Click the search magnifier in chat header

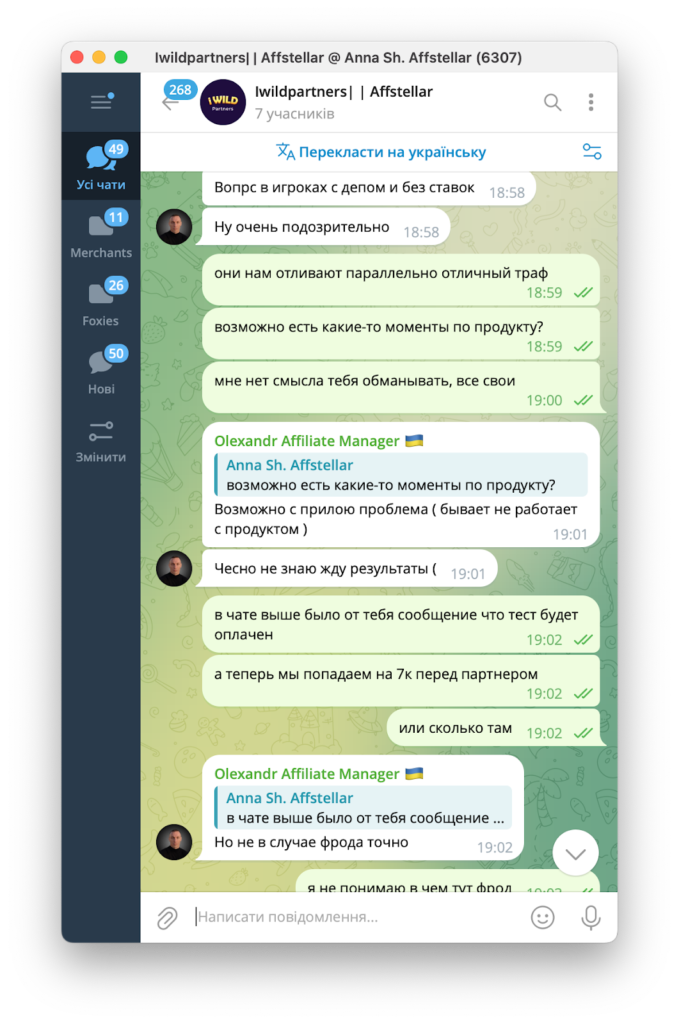point(552,102)
